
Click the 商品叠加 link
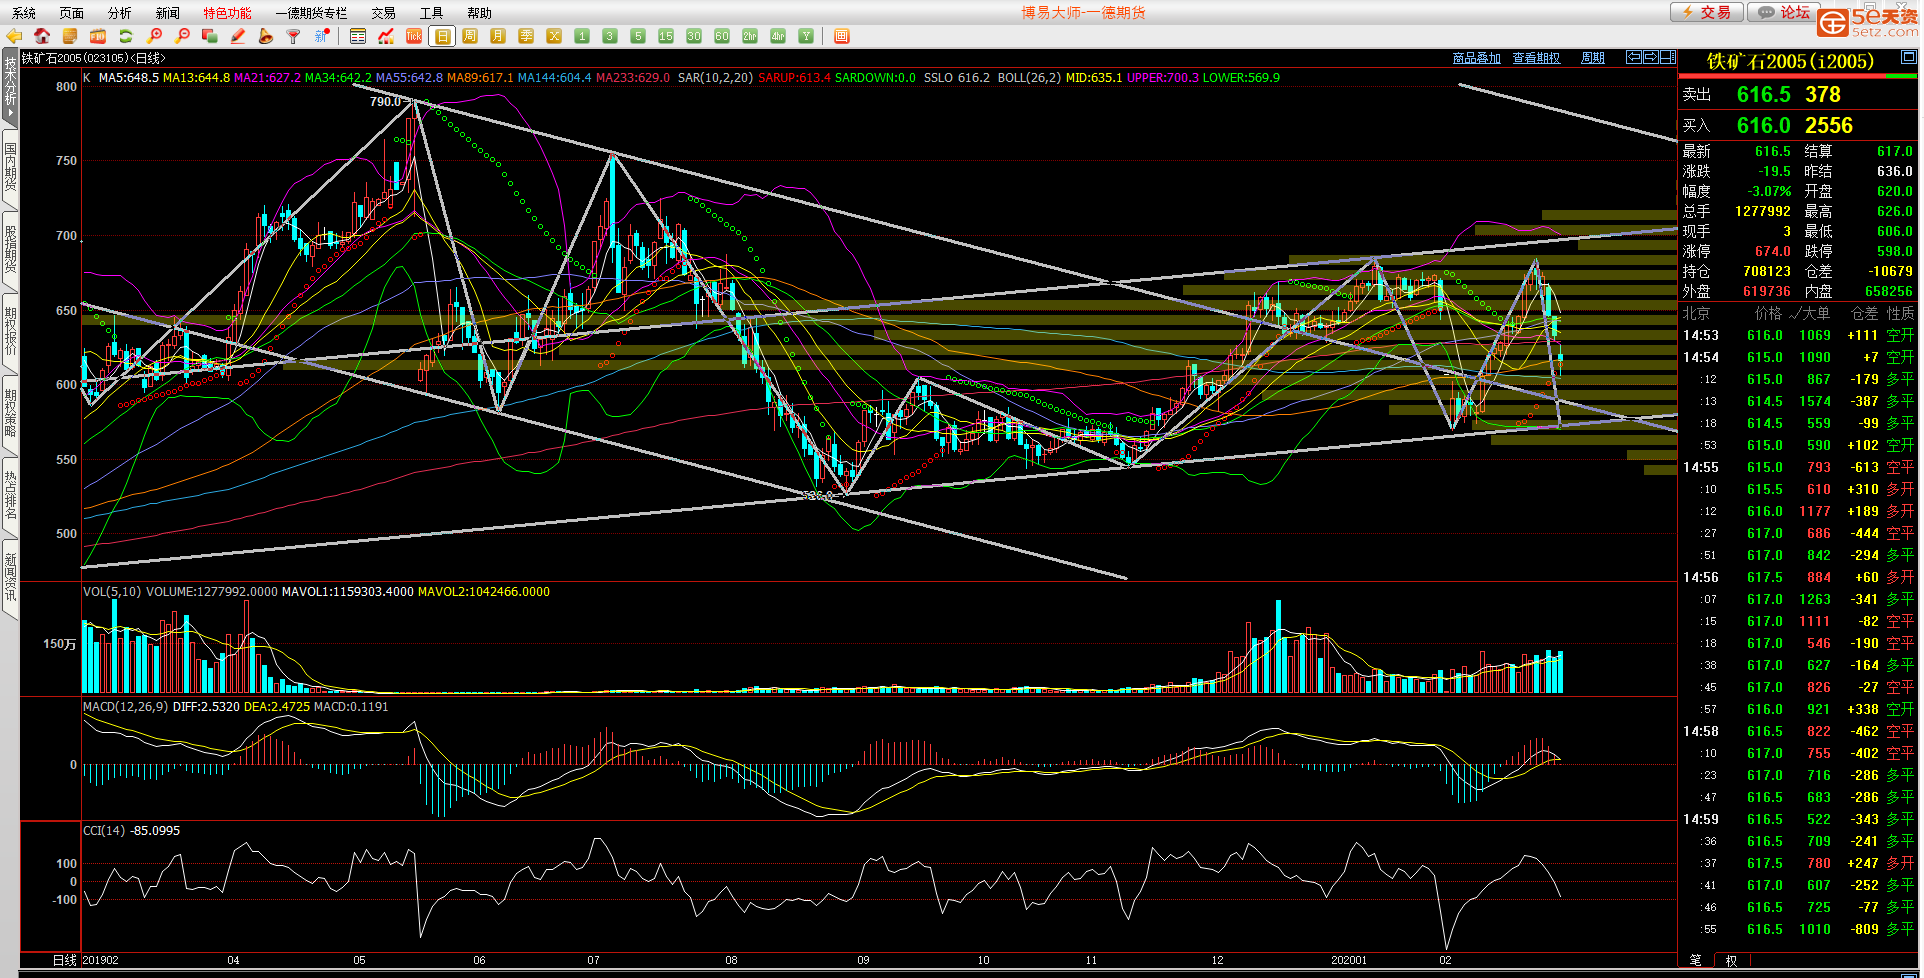click(x=1476, y=58)
